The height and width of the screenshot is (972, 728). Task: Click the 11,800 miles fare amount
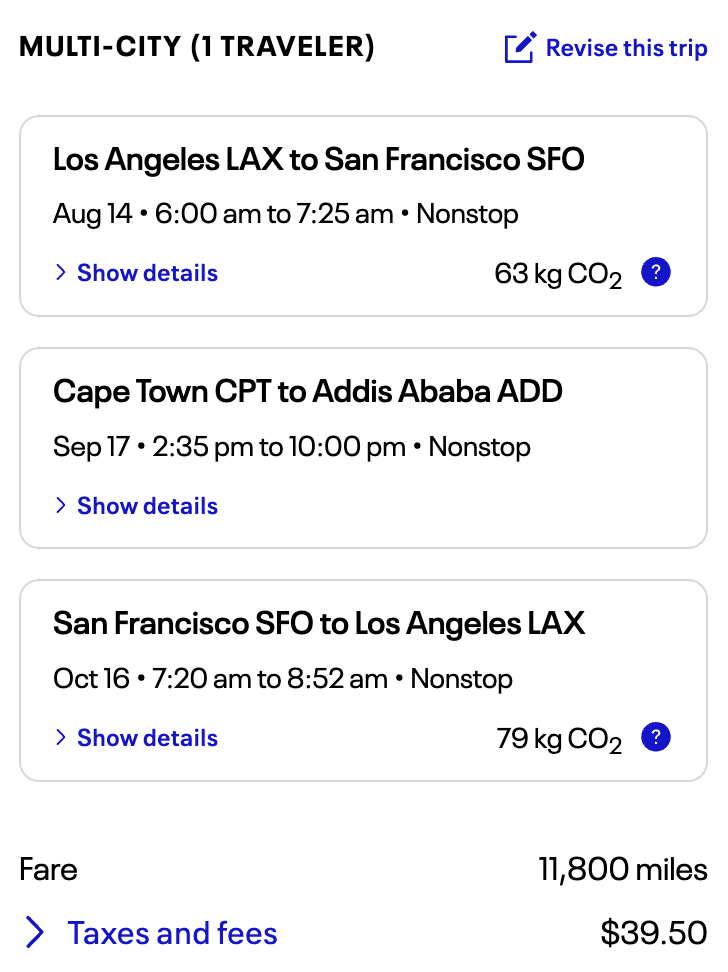click(x=623, y=870)
